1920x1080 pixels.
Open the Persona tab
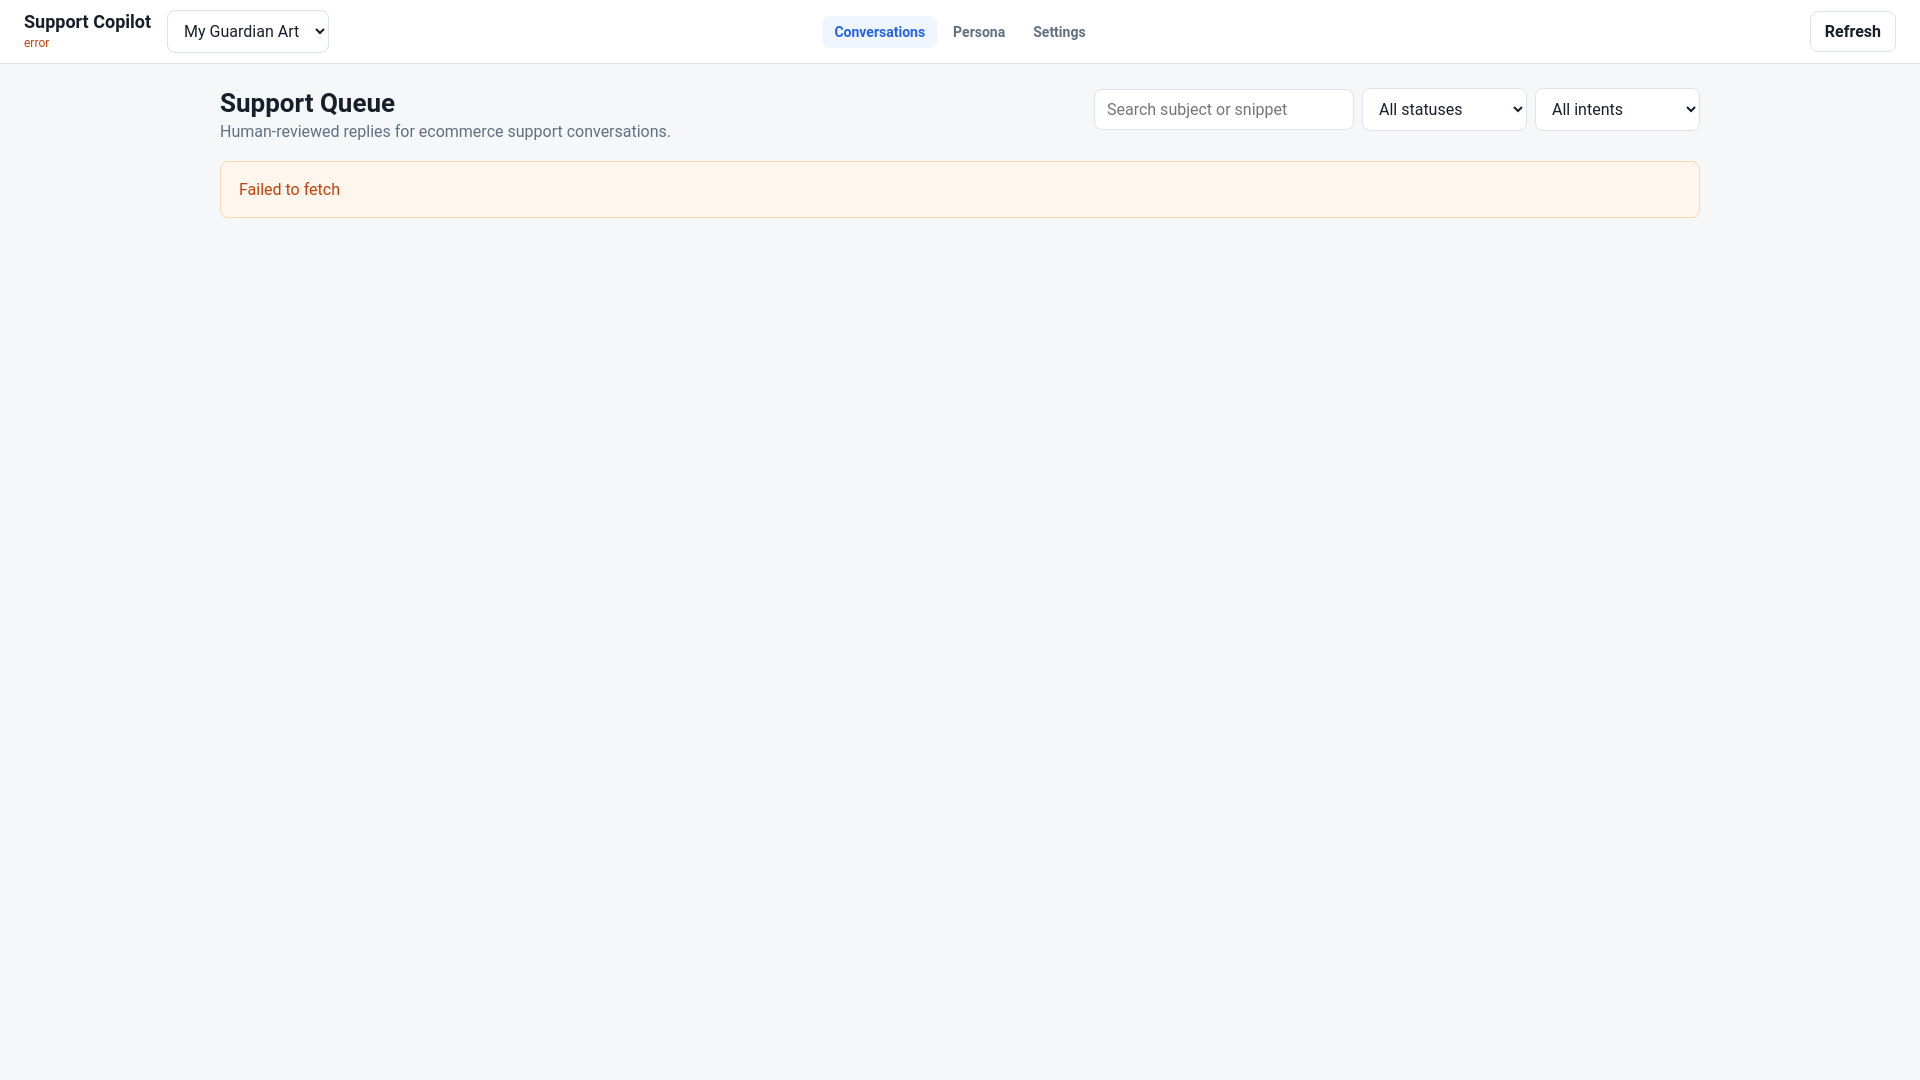click(x=978, y=32)
